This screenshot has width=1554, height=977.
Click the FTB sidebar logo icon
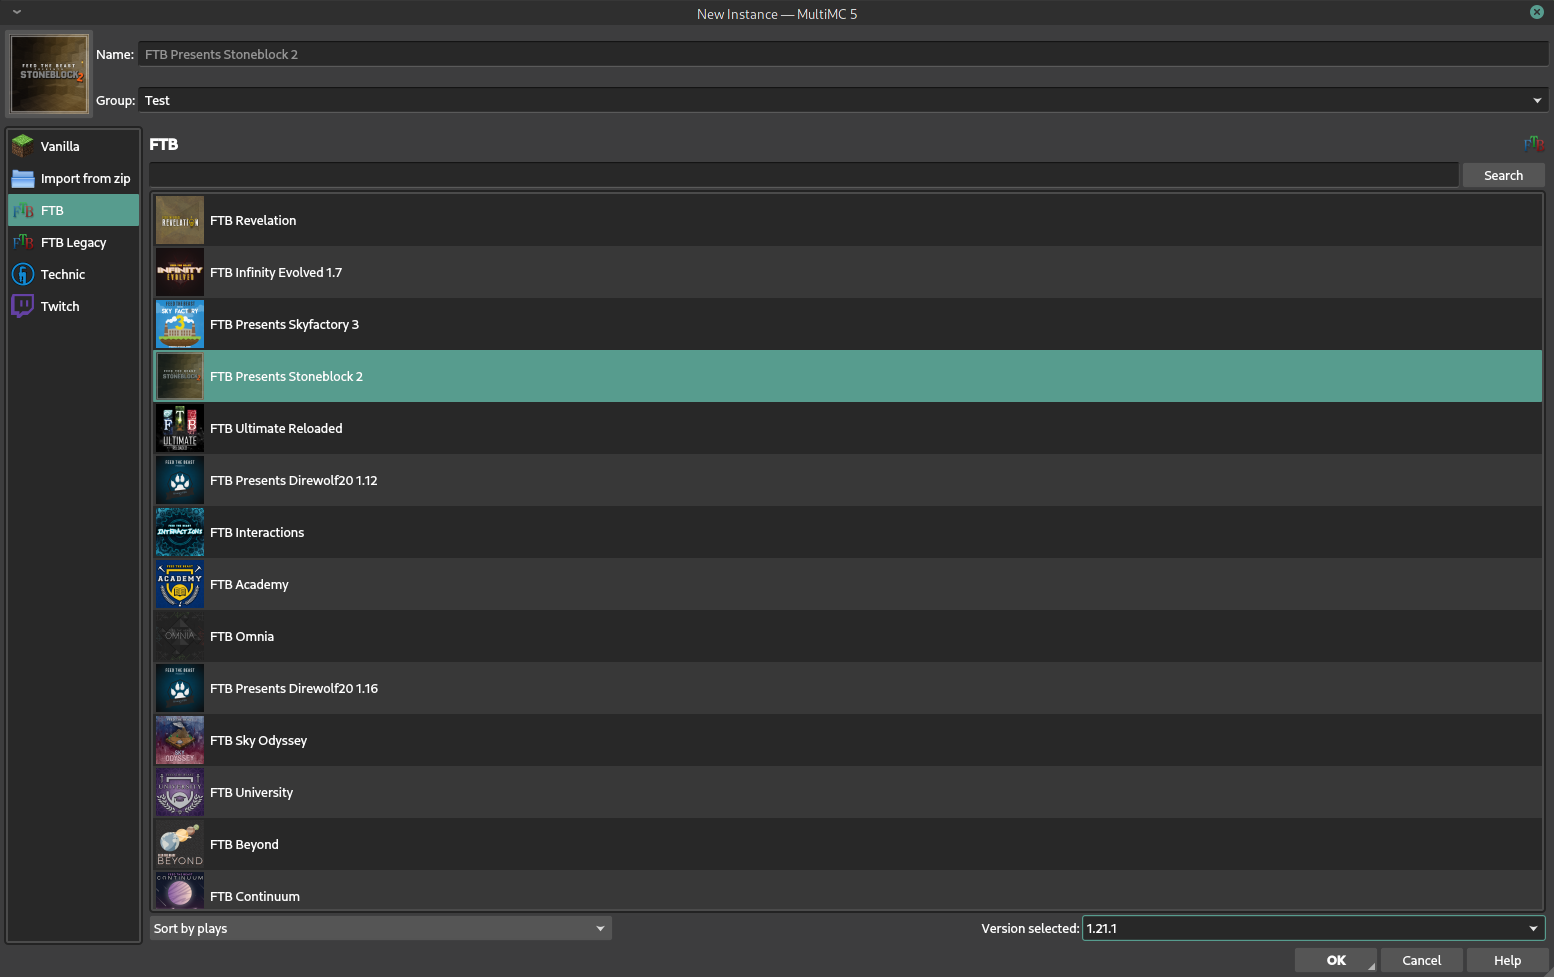point(23,210)
